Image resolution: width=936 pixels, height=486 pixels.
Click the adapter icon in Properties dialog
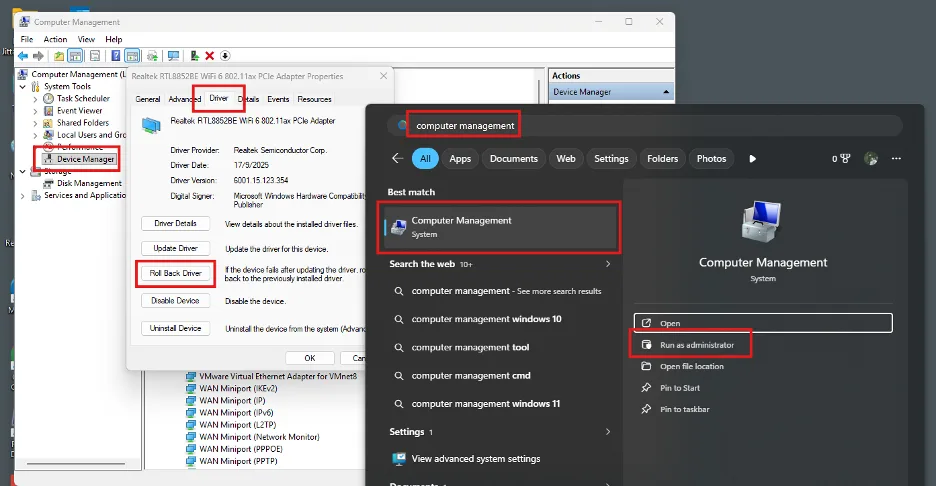[x=151, y=125]
